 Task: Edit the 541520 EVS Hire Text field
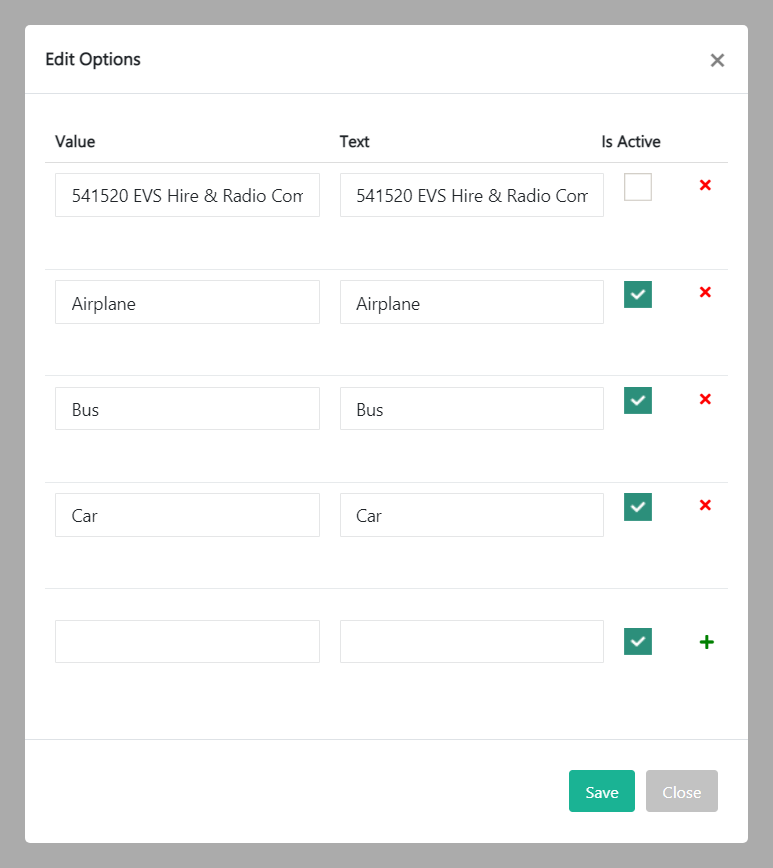[x=471, y=195]
